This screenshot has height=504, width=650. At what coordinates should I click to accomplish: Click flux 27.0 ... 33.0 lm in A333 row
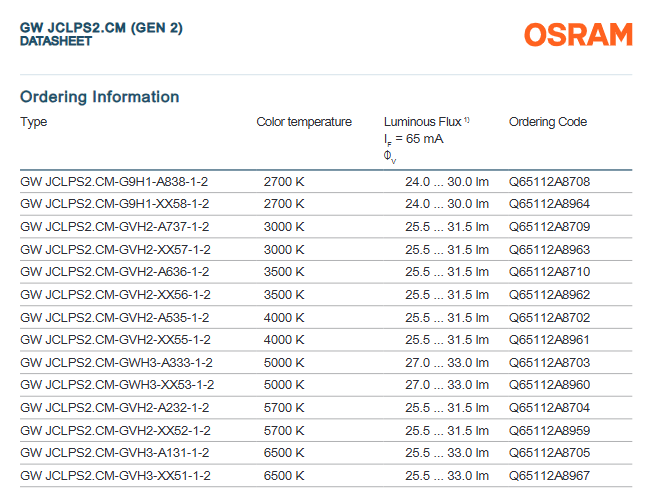point(447,363)
